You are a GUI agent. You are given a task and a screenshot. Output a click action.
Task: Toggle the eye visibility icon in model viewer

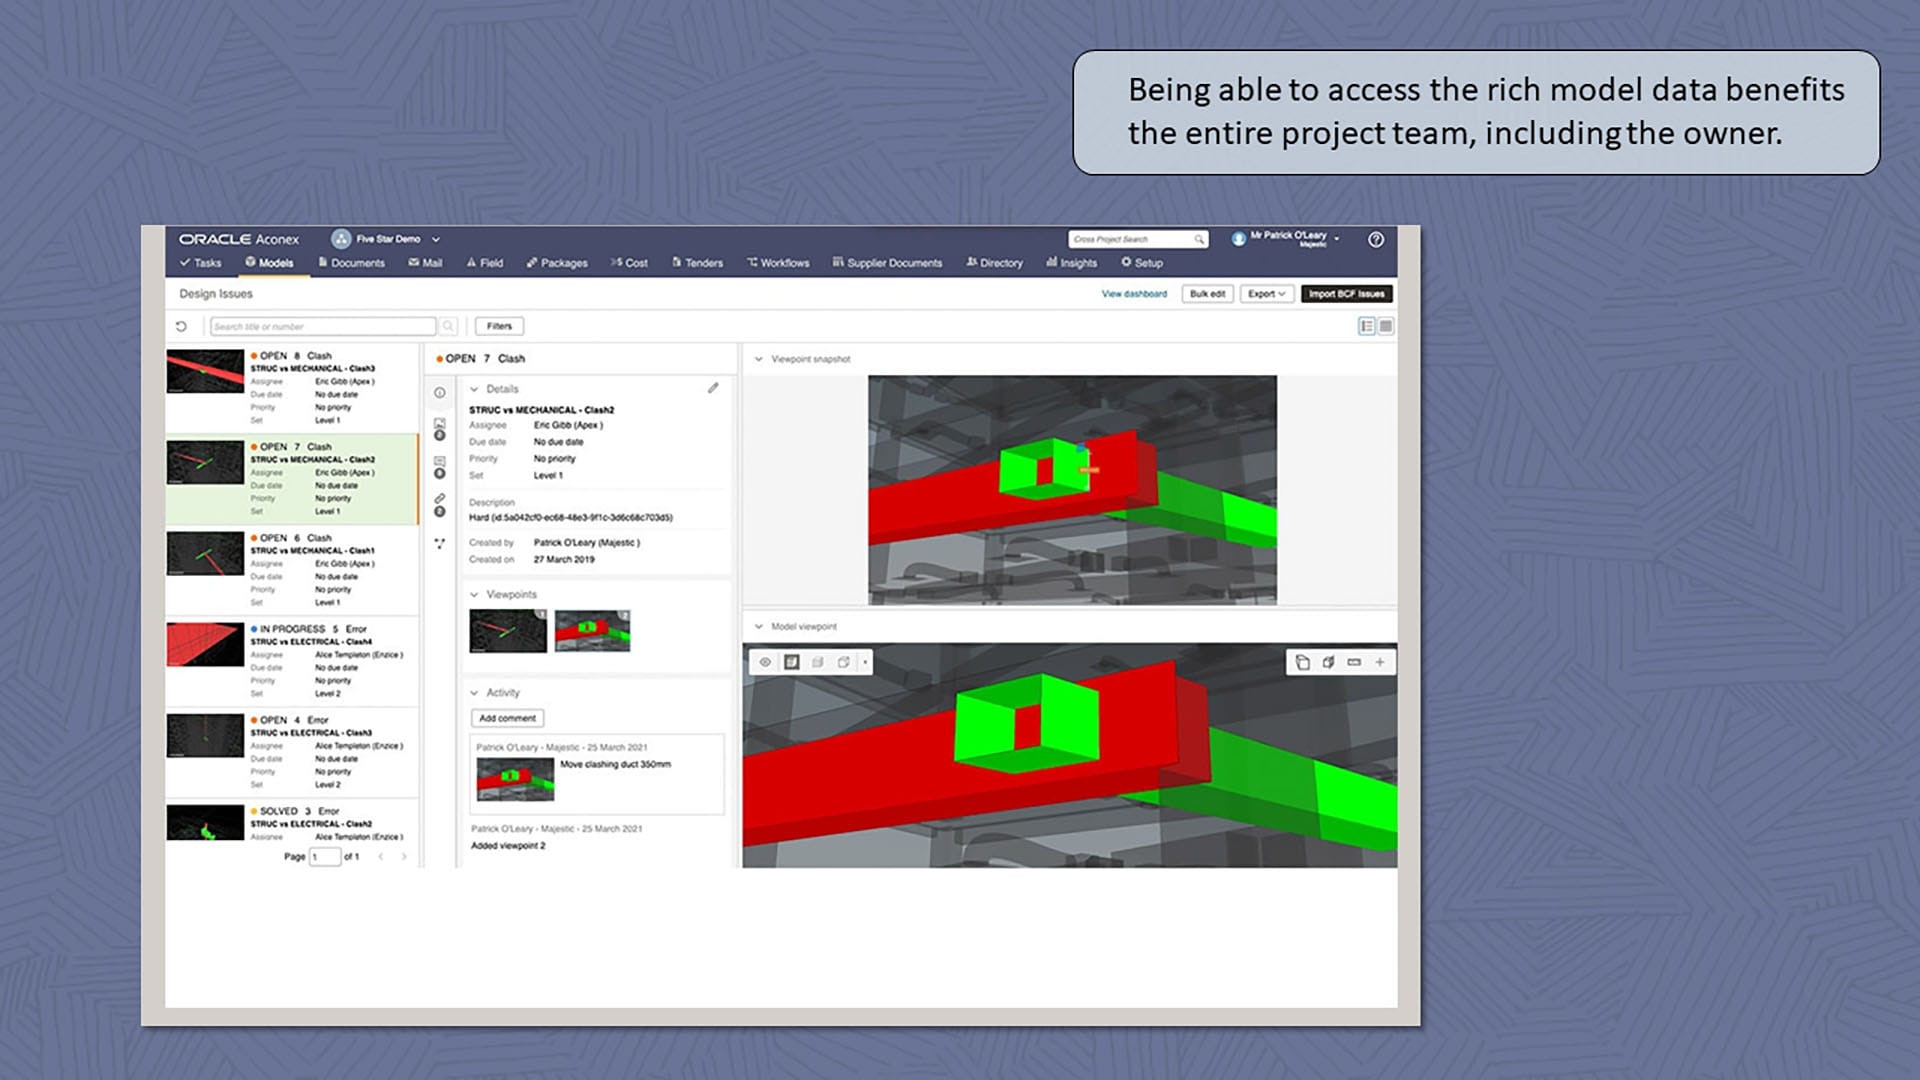[x=765, y=662]
